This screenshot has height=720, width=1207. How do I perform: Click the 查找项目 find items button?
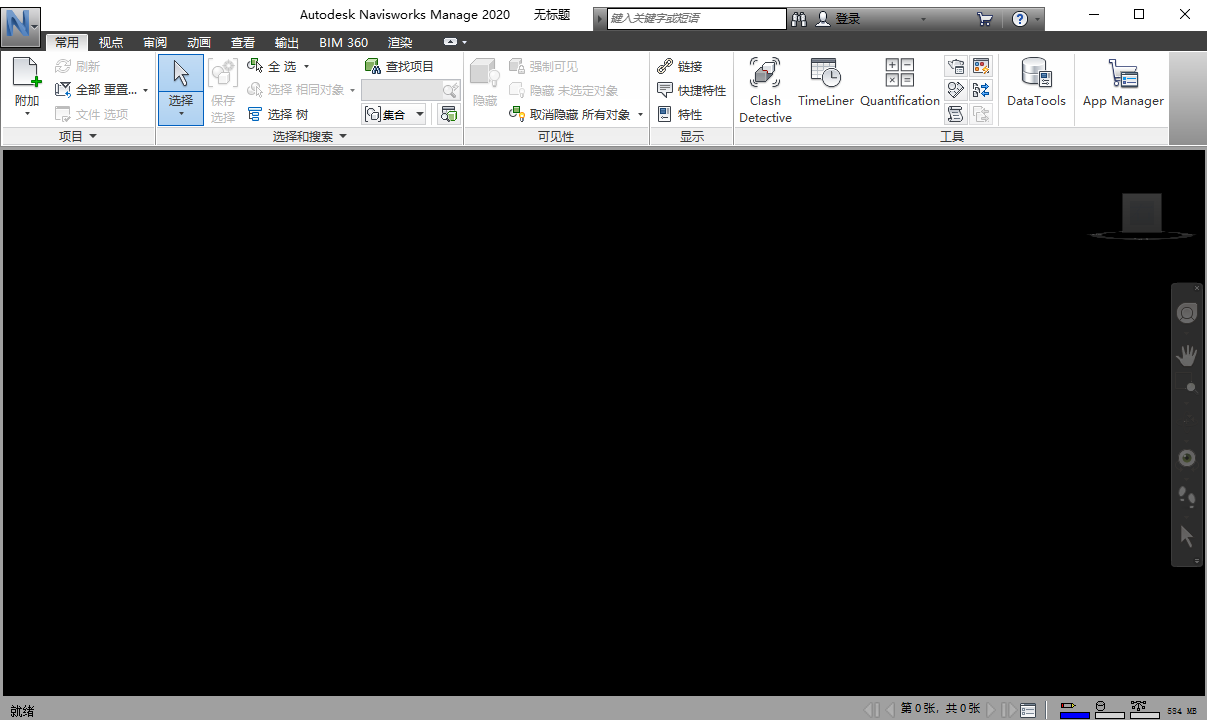[407, 65]
